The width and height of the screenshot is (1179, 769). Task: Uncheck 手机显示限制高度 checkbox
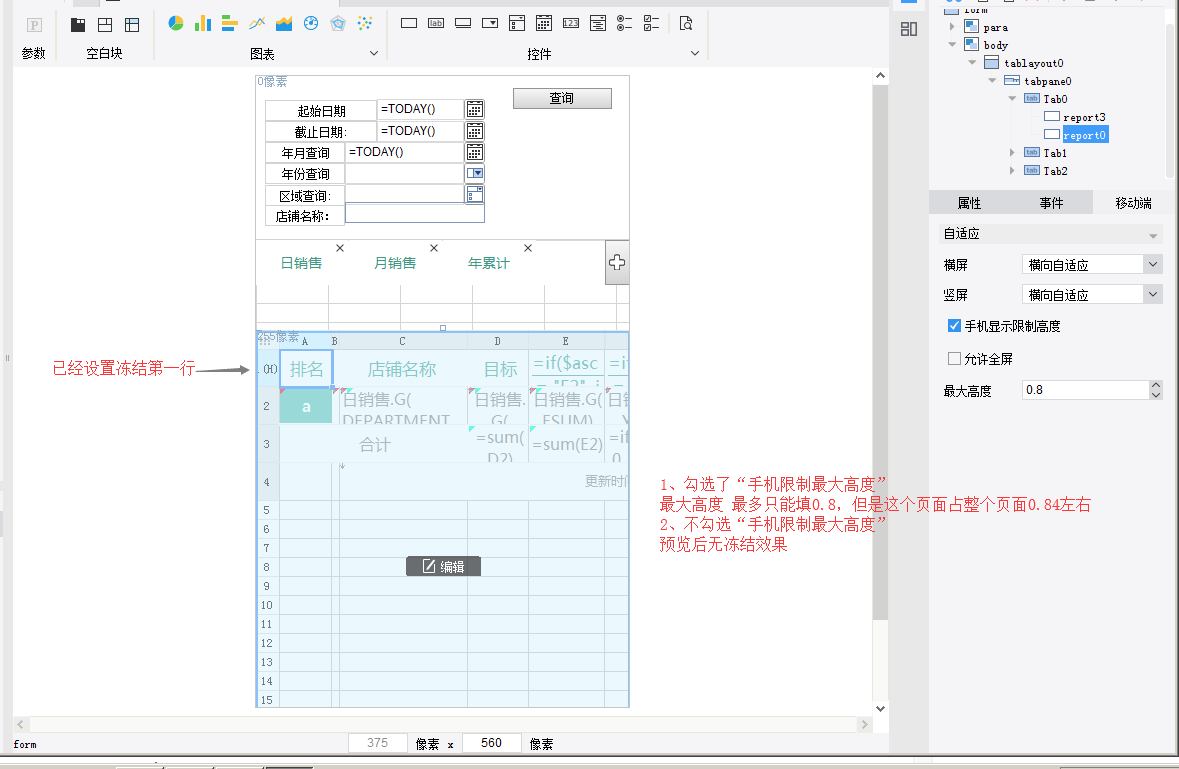954,326
